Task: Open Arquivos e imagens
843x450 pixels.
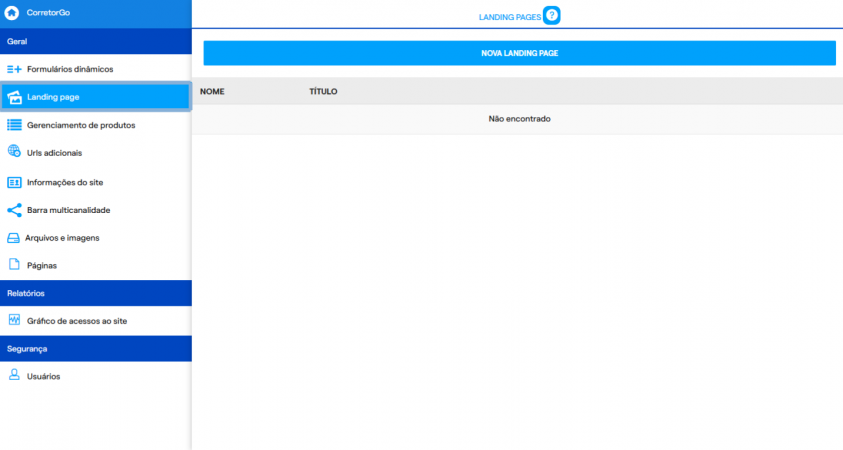Action: 96,238
